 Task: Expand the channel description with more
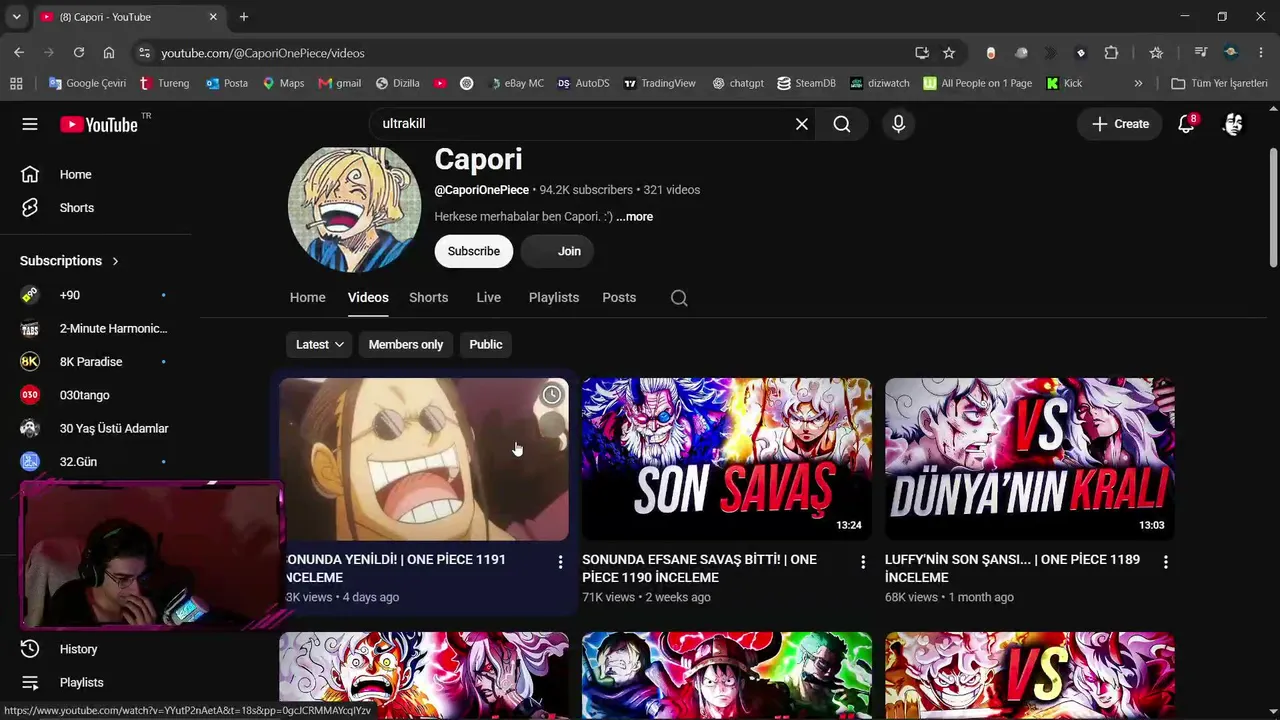[635, 217]
